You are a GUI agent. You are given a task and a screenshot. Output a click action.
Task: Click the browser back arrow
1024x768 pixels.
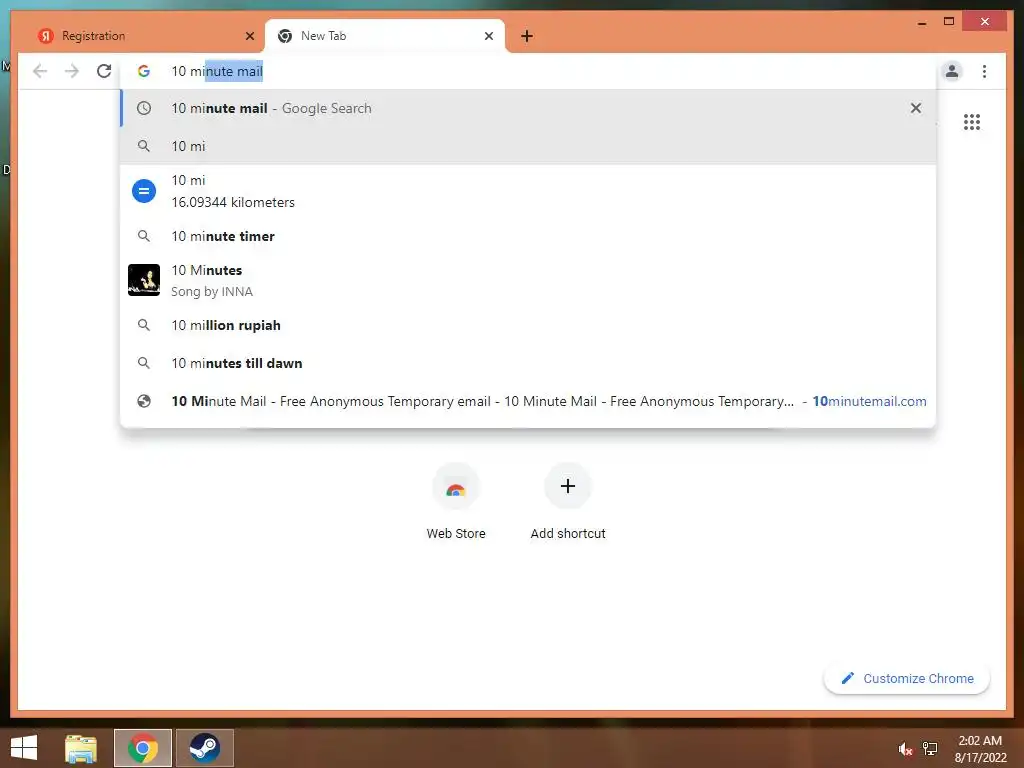coord(40,71)
